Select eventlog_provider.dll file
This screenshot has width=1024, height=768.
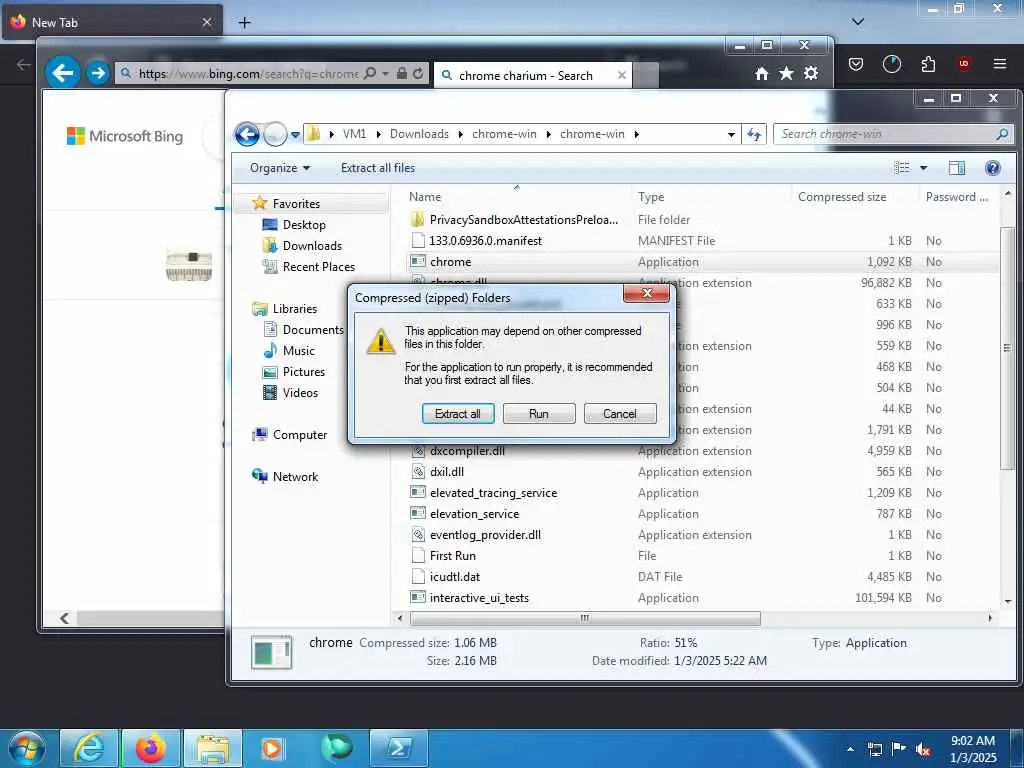(x=702, y=535)
